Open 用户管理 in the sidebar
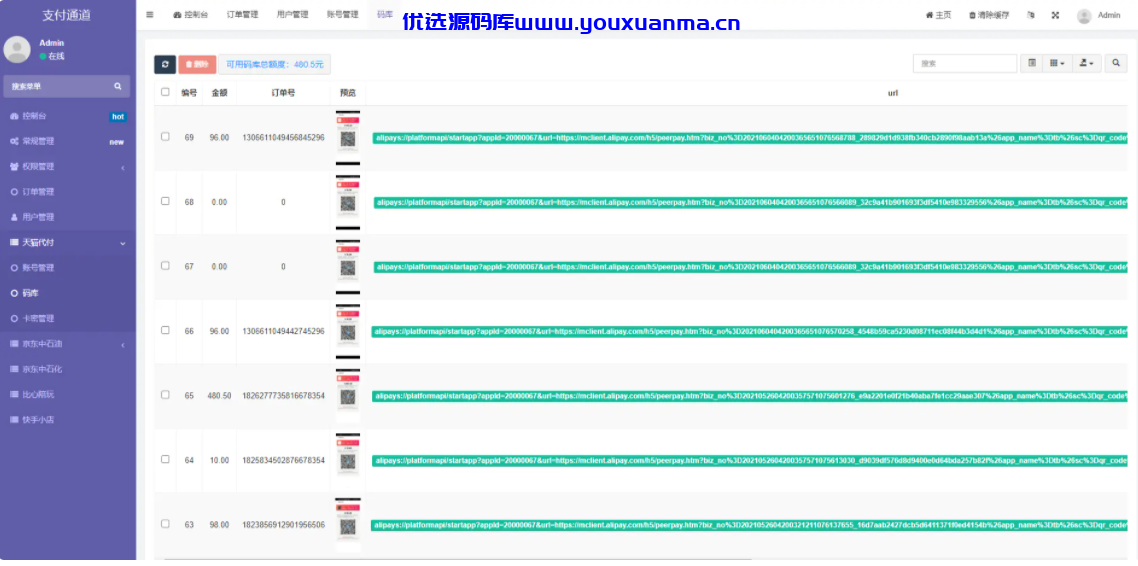This screenshot has width=1138, height=566. [x=67, y=217]
